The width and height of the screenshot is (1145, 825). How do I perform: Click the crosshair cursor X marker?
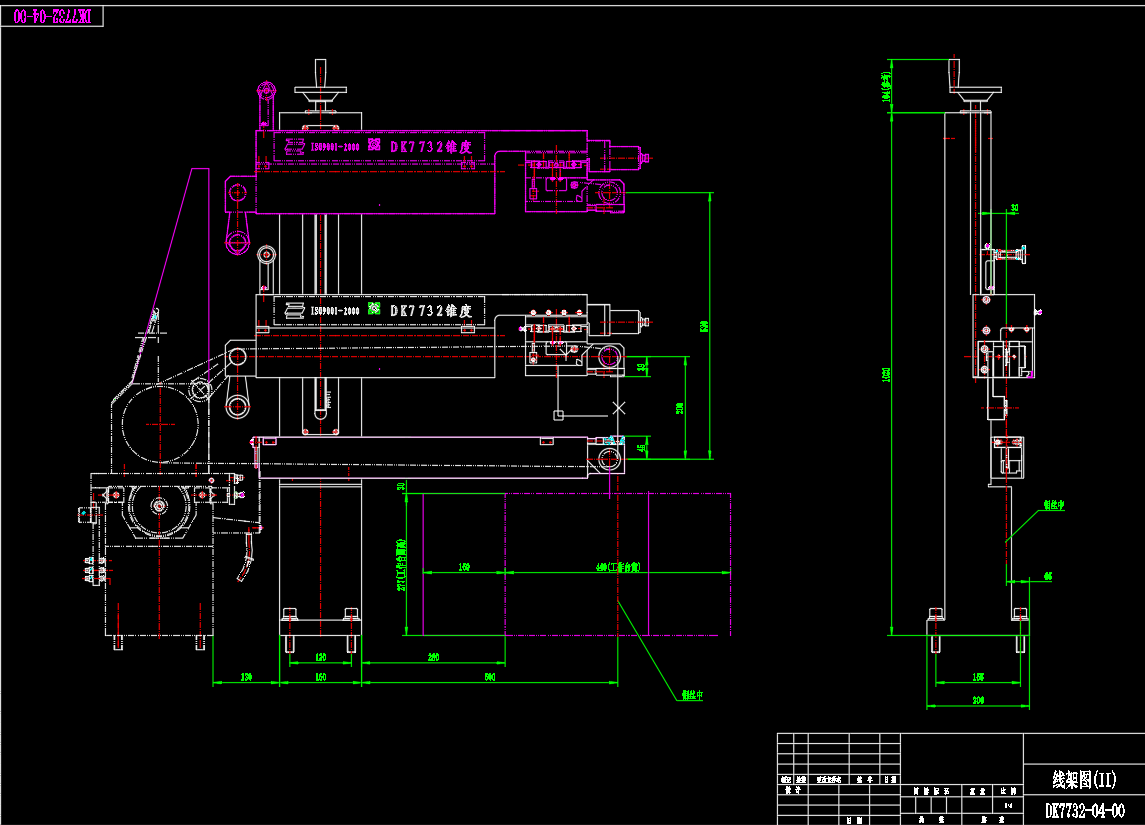[x=619, y=407]
